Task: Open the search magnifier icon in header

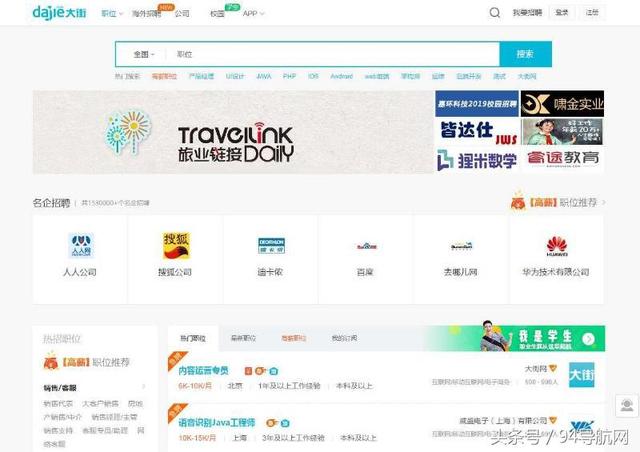Action: (494, 13)
